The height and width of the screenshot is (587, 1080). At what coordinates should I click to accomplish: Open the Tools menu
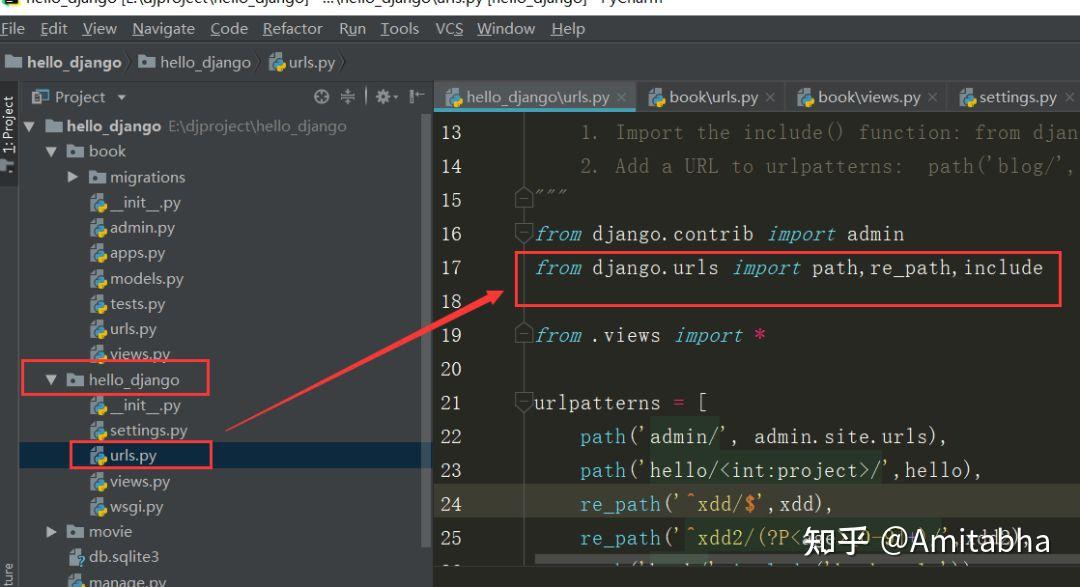pos(399,29)
